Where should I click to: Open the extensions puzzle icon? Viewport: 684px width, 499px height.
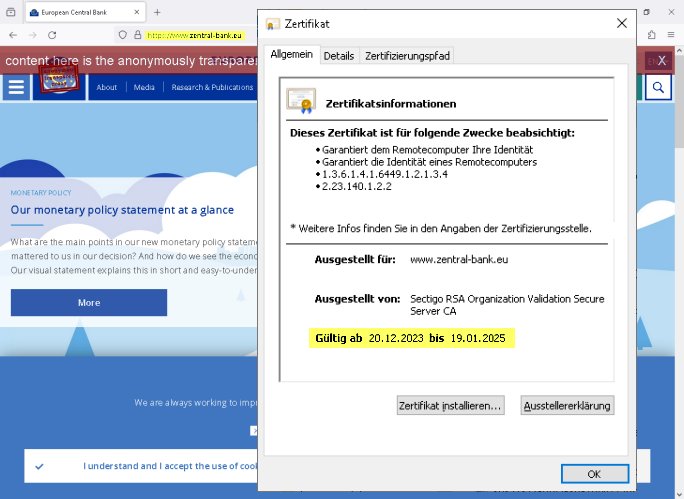tap(651, 35)
